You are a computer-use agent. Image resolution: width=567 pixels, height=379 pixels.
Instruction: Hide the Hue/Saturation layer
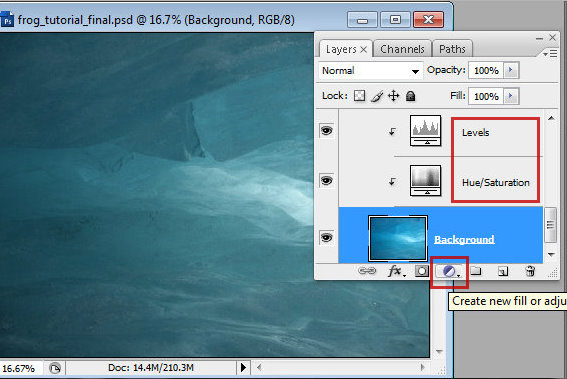(327, 180)
